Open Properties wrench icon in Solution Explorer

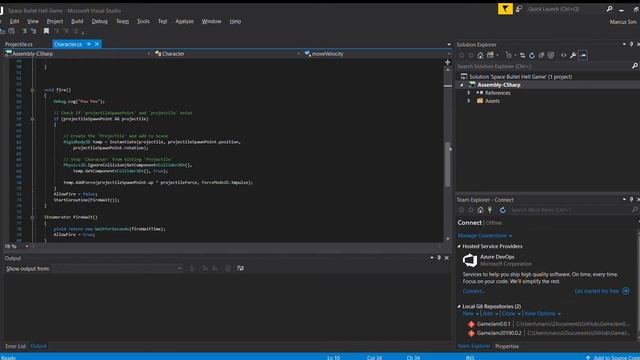[573, 55]
